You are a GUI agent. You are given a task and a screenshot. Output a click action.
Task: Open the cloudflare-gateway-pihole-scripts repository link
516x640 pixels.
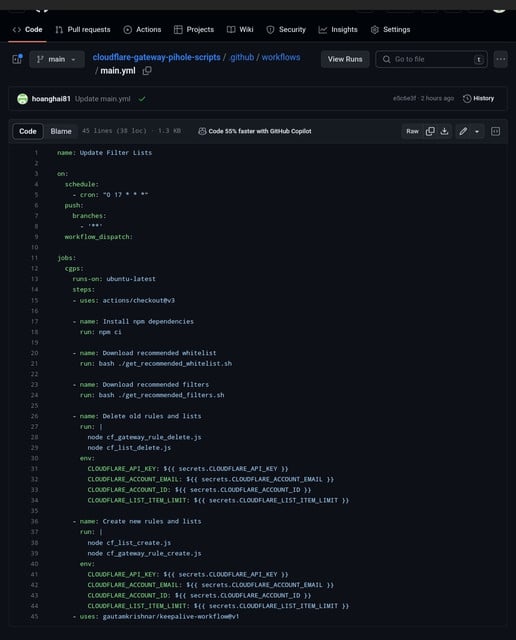click(x=156, y=57)
